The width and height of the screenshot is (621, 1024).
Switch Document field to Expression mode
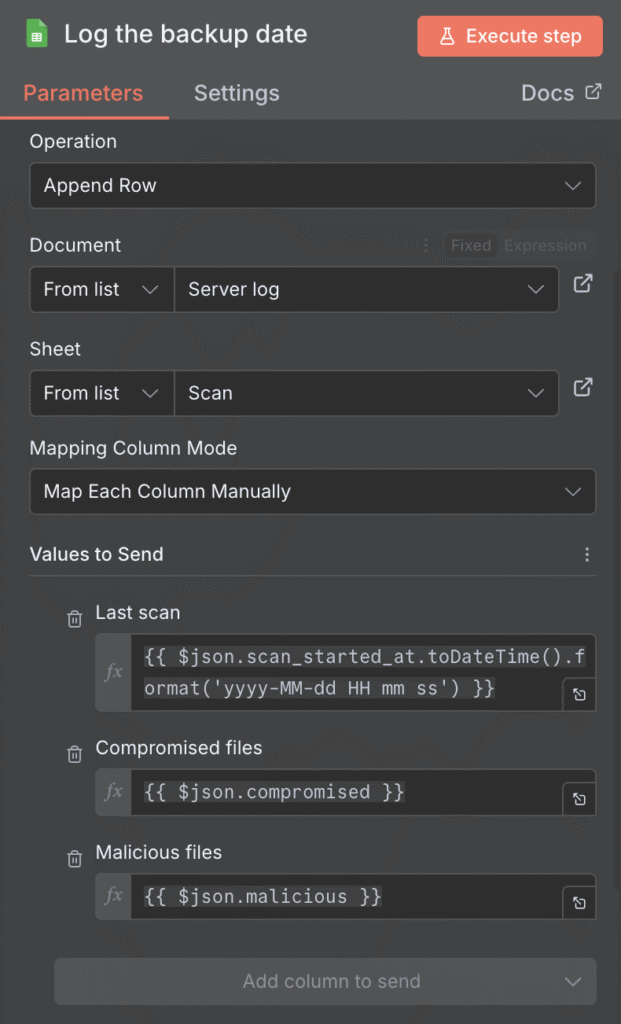coord(545,245)
